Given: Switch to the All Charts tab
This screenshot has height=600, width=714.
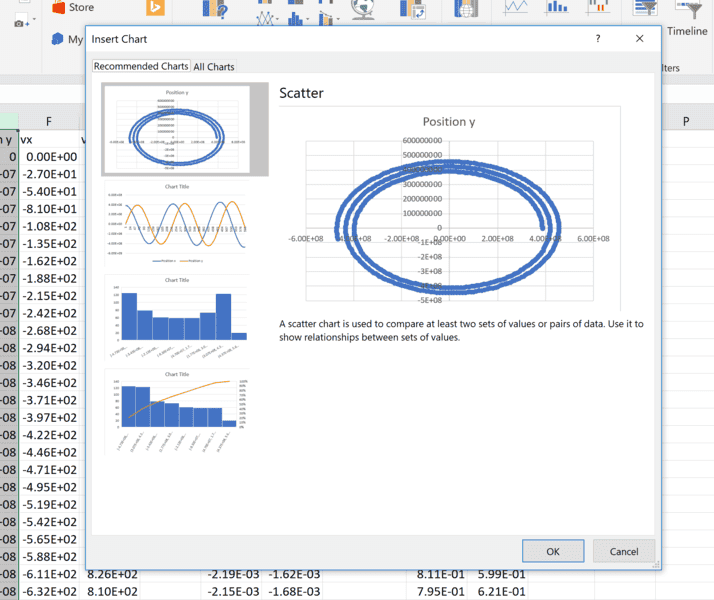Looking at the screenshot, I should (x=214, y=66).
